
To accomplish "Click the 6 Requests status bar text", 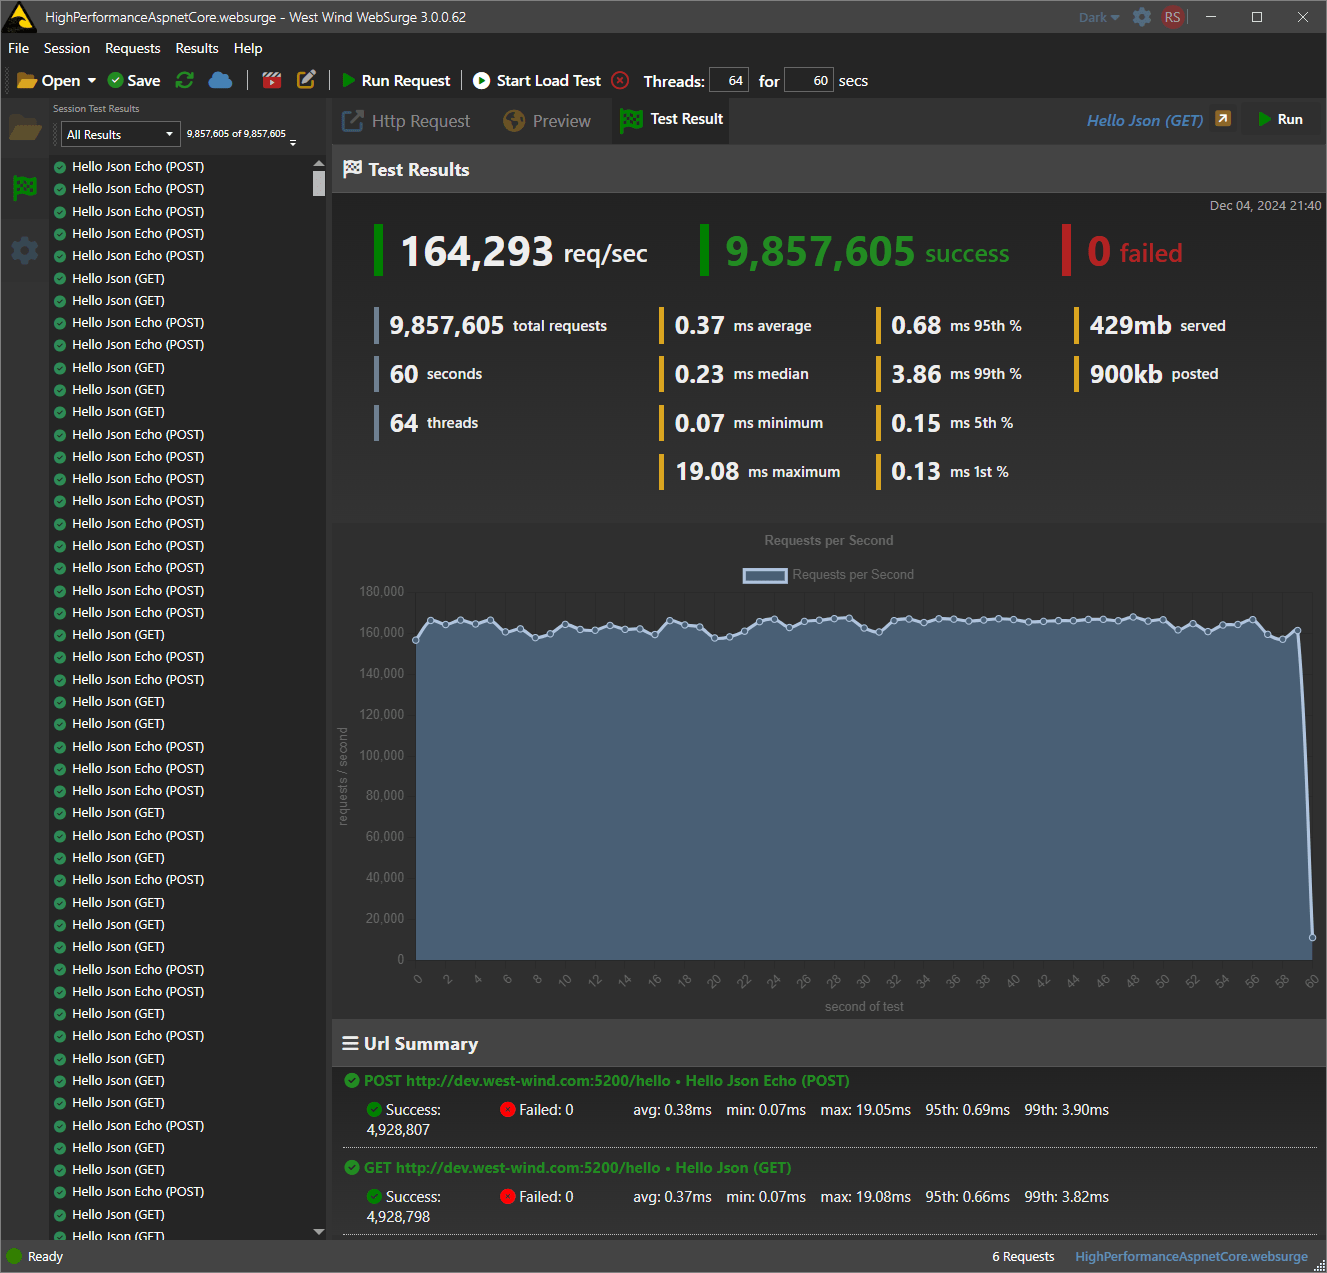I will click(1023, 1257).
